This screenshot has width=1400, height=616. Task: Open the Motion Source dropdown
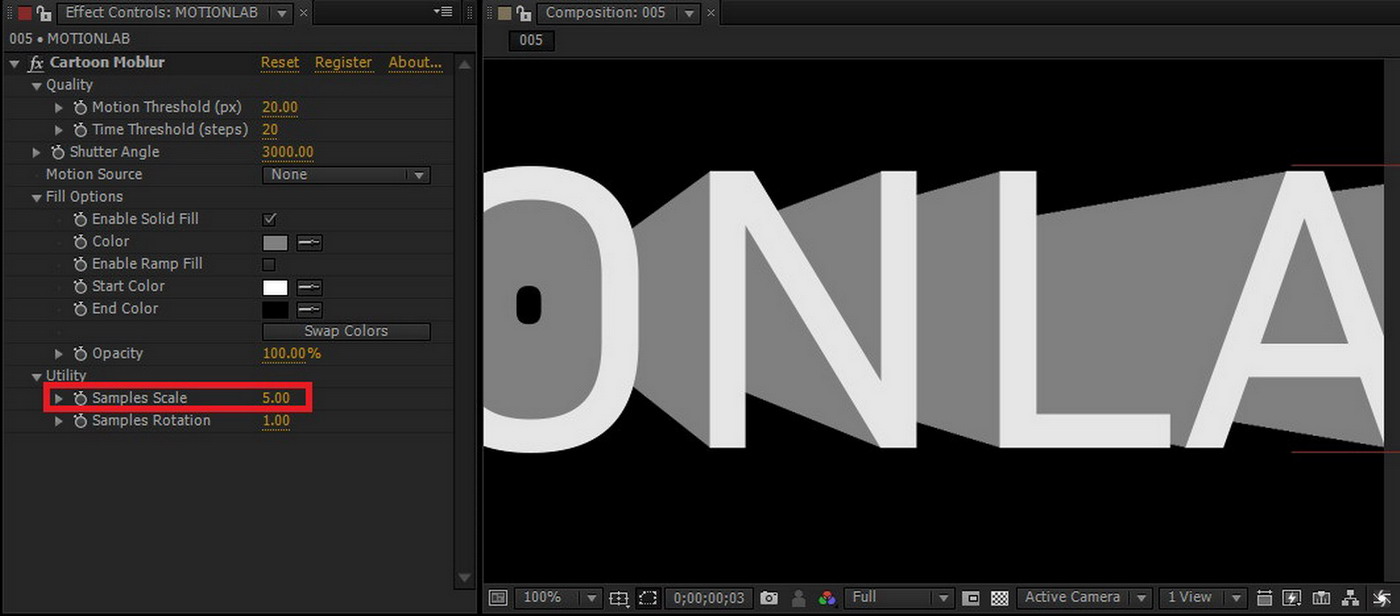point(346,175)
